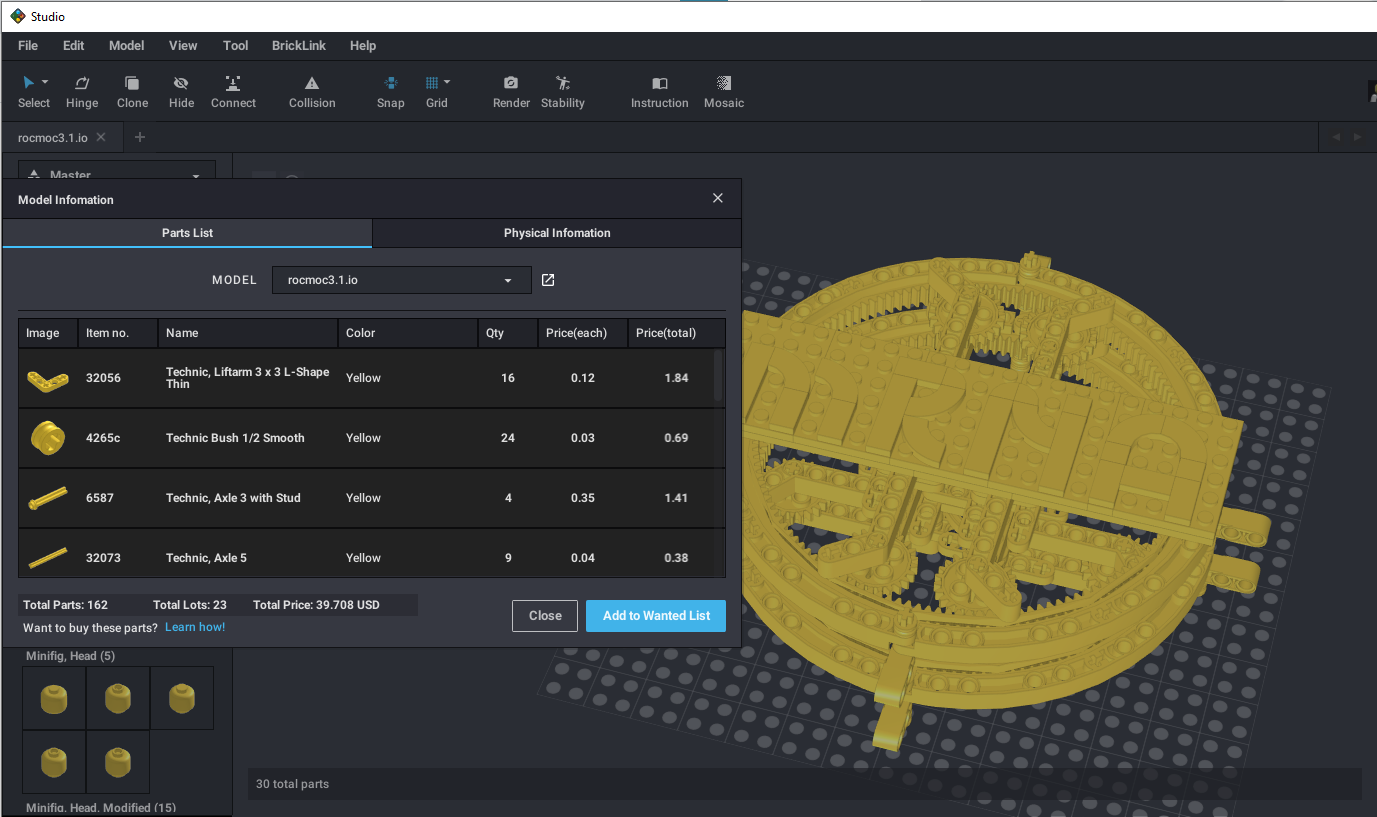1377x817 pixels.
Task: Select the Select tool in toolbar
Action: pos(33,92)
